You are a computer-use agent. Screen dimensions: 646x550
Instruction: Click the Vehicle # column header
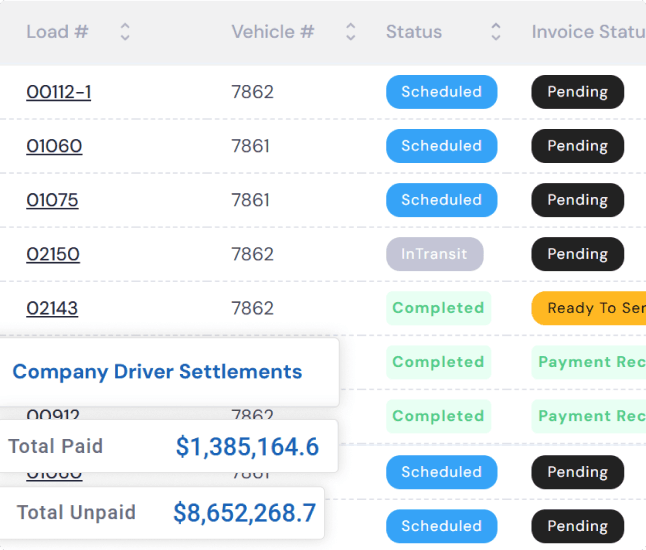point(273,32)
